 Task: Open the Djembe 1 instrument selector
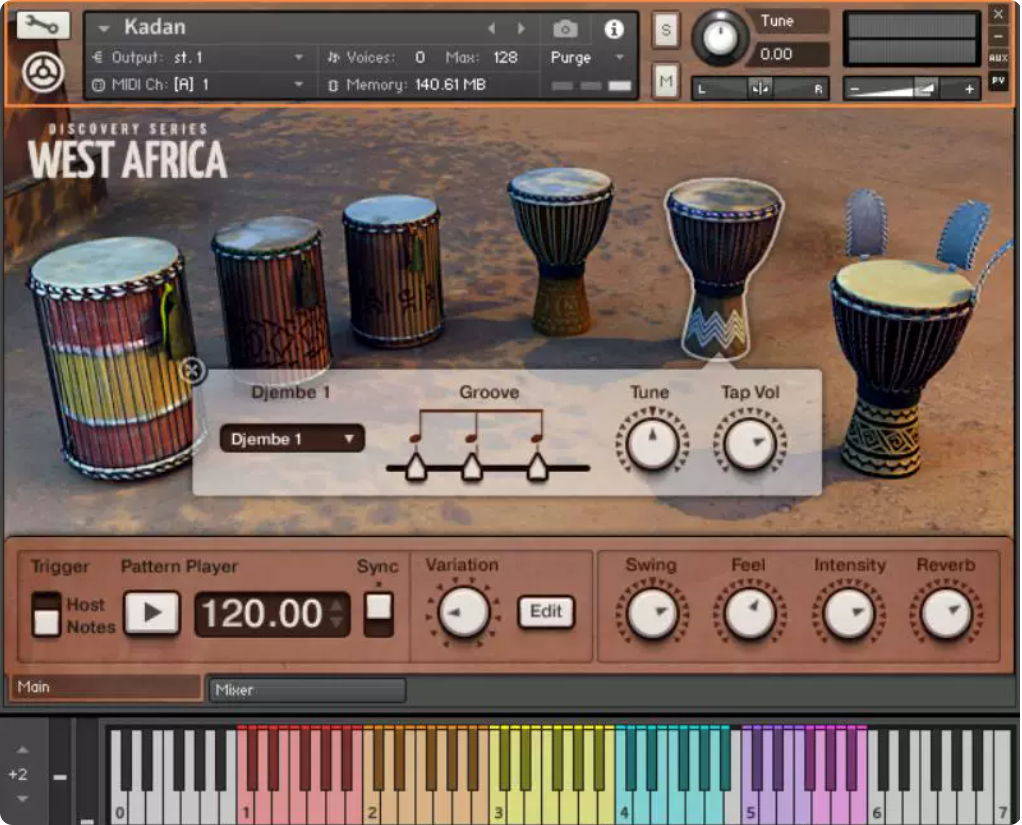point(292,439)
